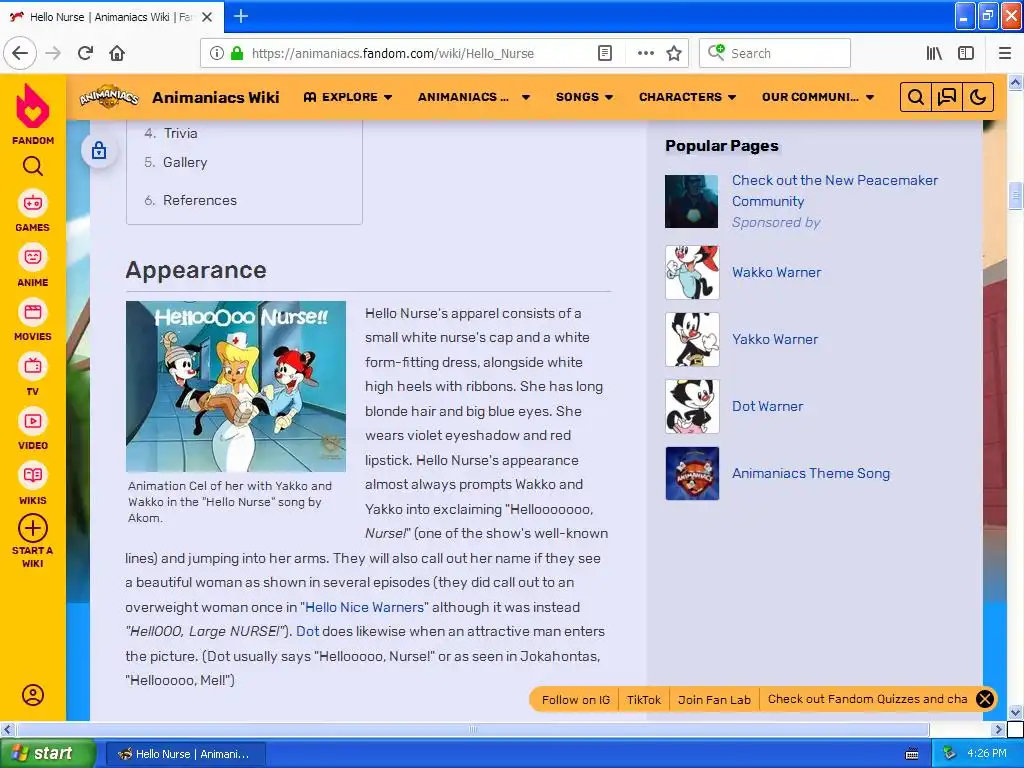This screenshot has height=768, width=1024.
Task: Expand the Animaniacs dropdown menu
Action: click(473, 97)
